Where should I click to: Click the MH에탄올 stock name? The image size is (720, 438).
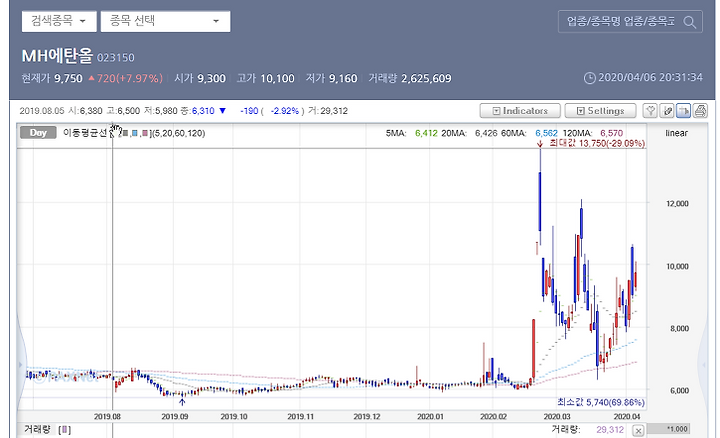[57, 56]
